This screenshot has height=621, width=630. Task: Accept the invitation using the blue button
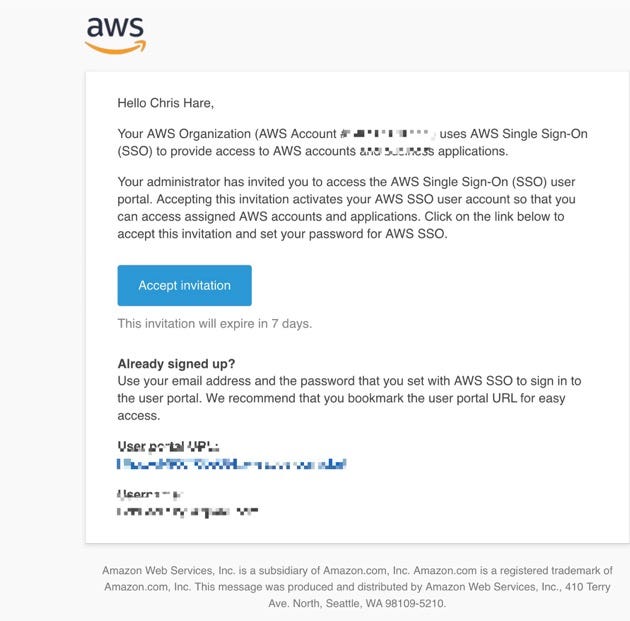[184, 285]
